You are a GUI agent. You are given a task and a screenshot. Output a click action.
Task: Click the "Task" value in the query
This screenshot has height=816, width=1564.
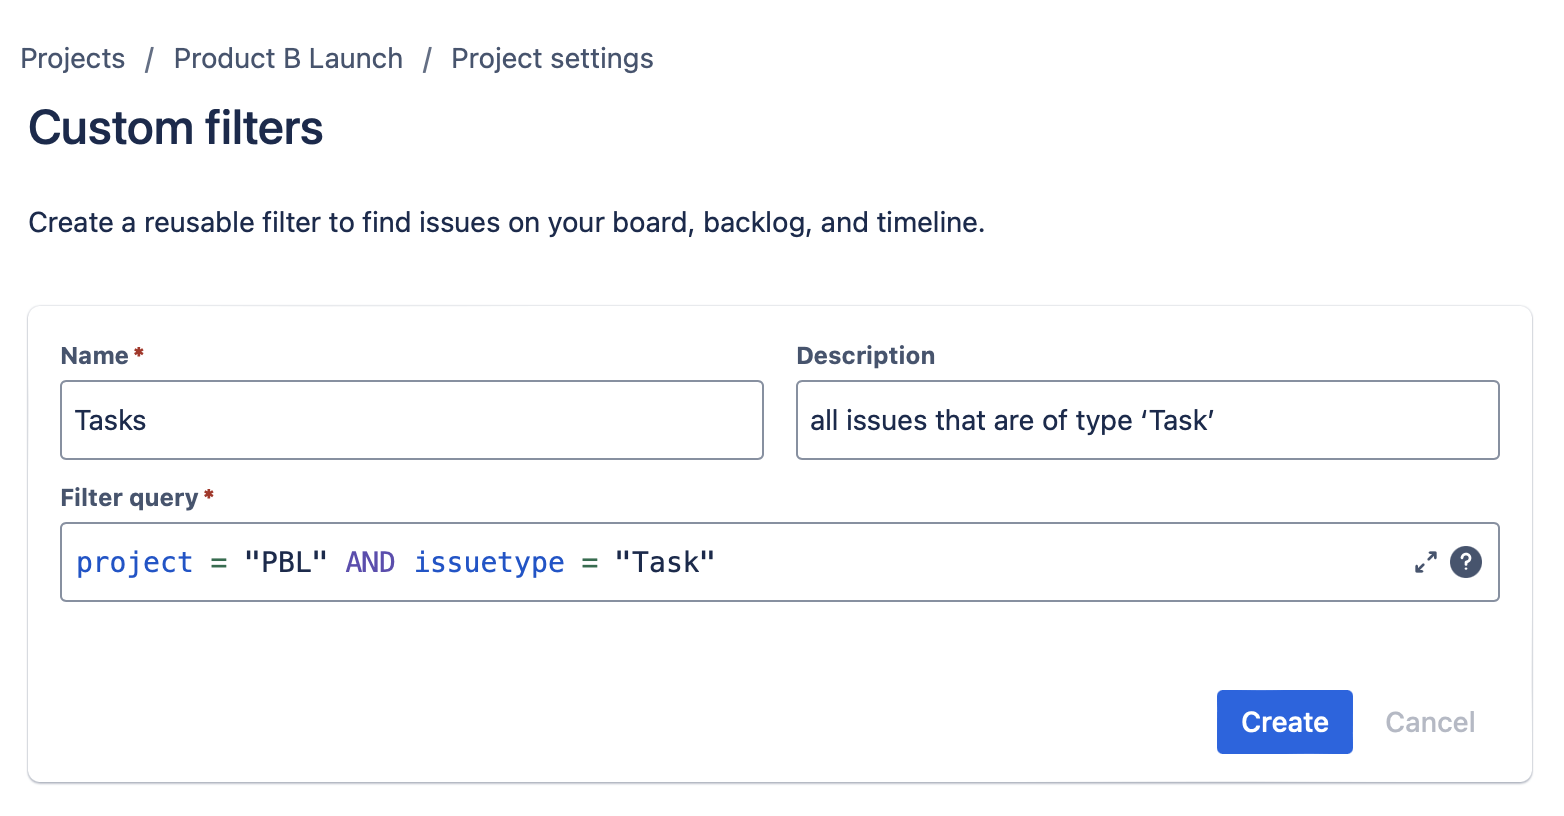(x=665, y=563)
